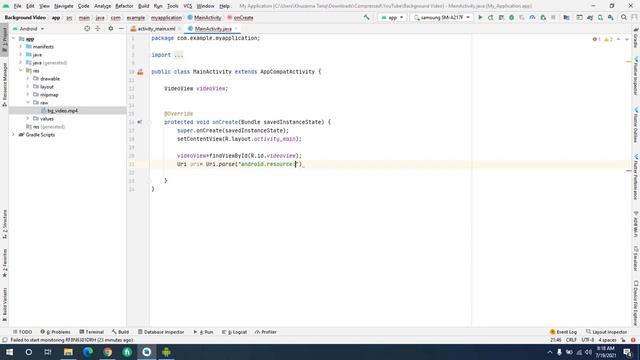Expand the manifests folder
640x360 pixels.
pyautogui.click(x=20, y=47)
